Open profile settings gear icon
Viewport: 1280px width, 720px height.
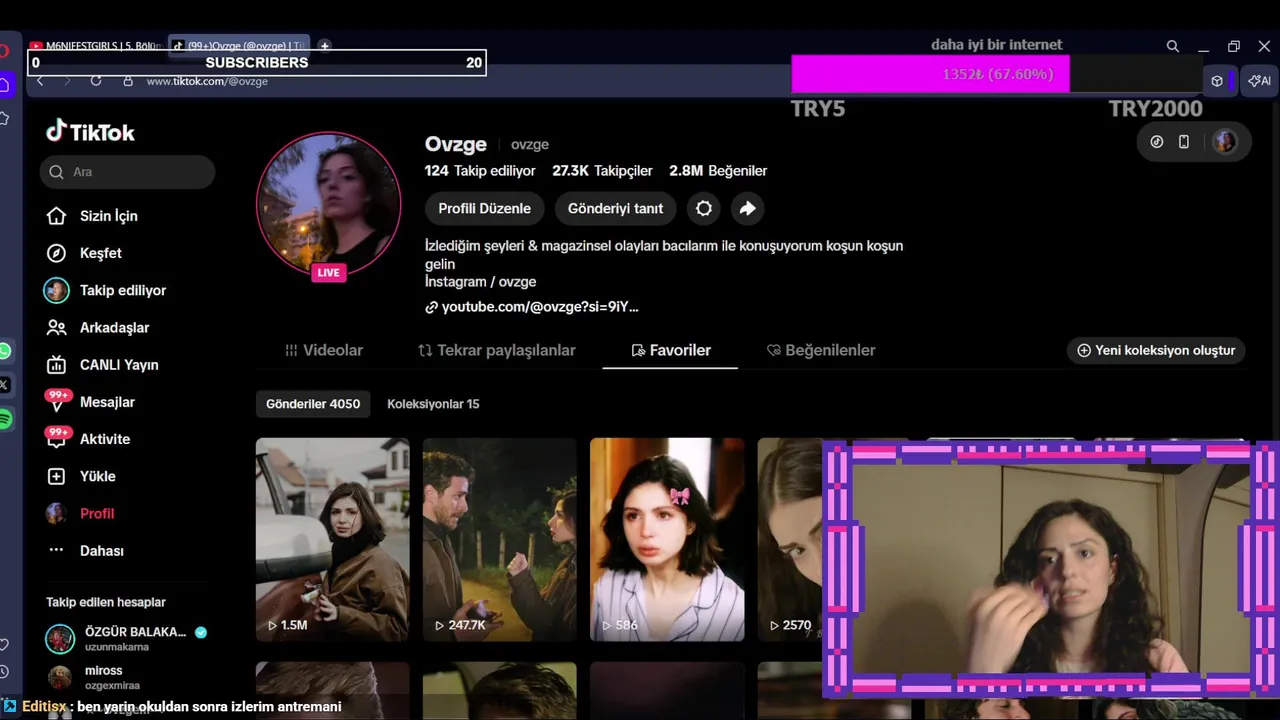click(x=704, y=208)
